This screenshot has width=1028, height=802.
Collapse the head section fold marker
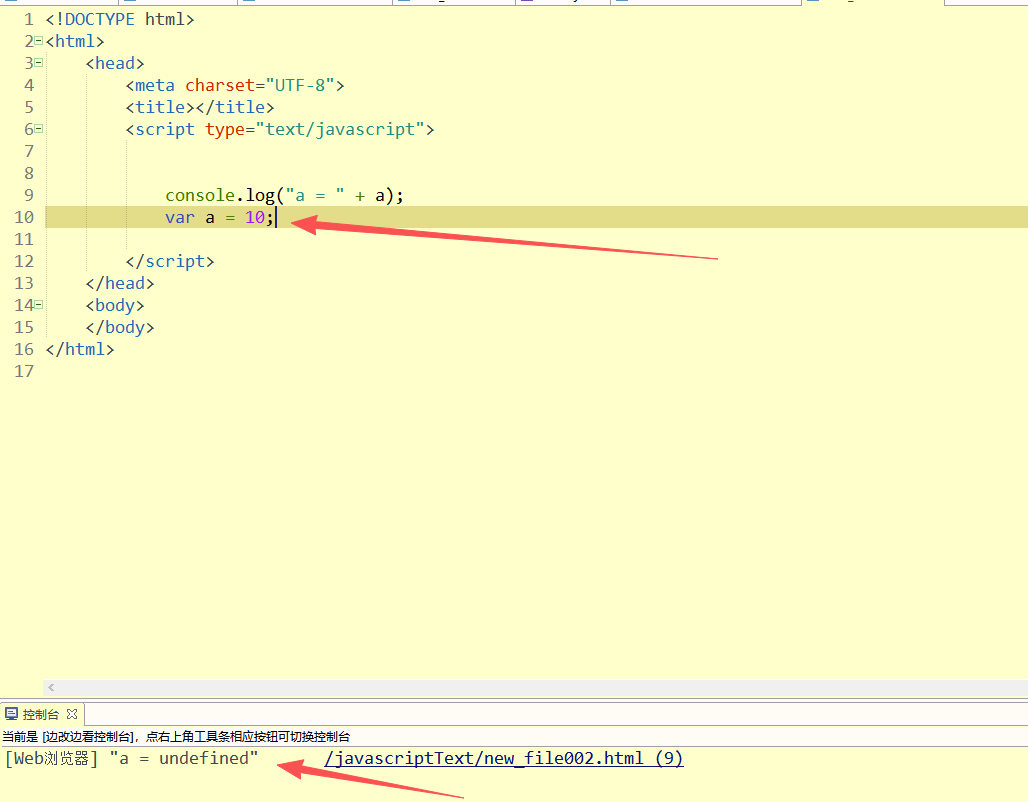pos(38,63)
